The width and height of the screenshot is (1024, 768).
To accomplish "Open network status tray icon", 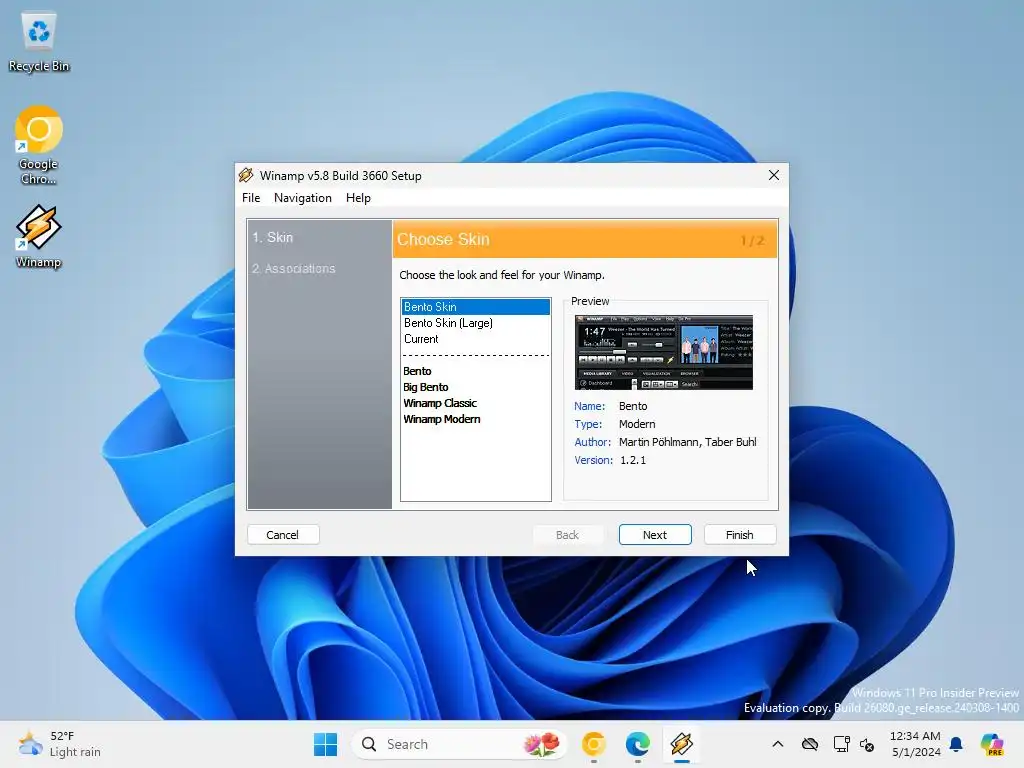I will 841,744.
